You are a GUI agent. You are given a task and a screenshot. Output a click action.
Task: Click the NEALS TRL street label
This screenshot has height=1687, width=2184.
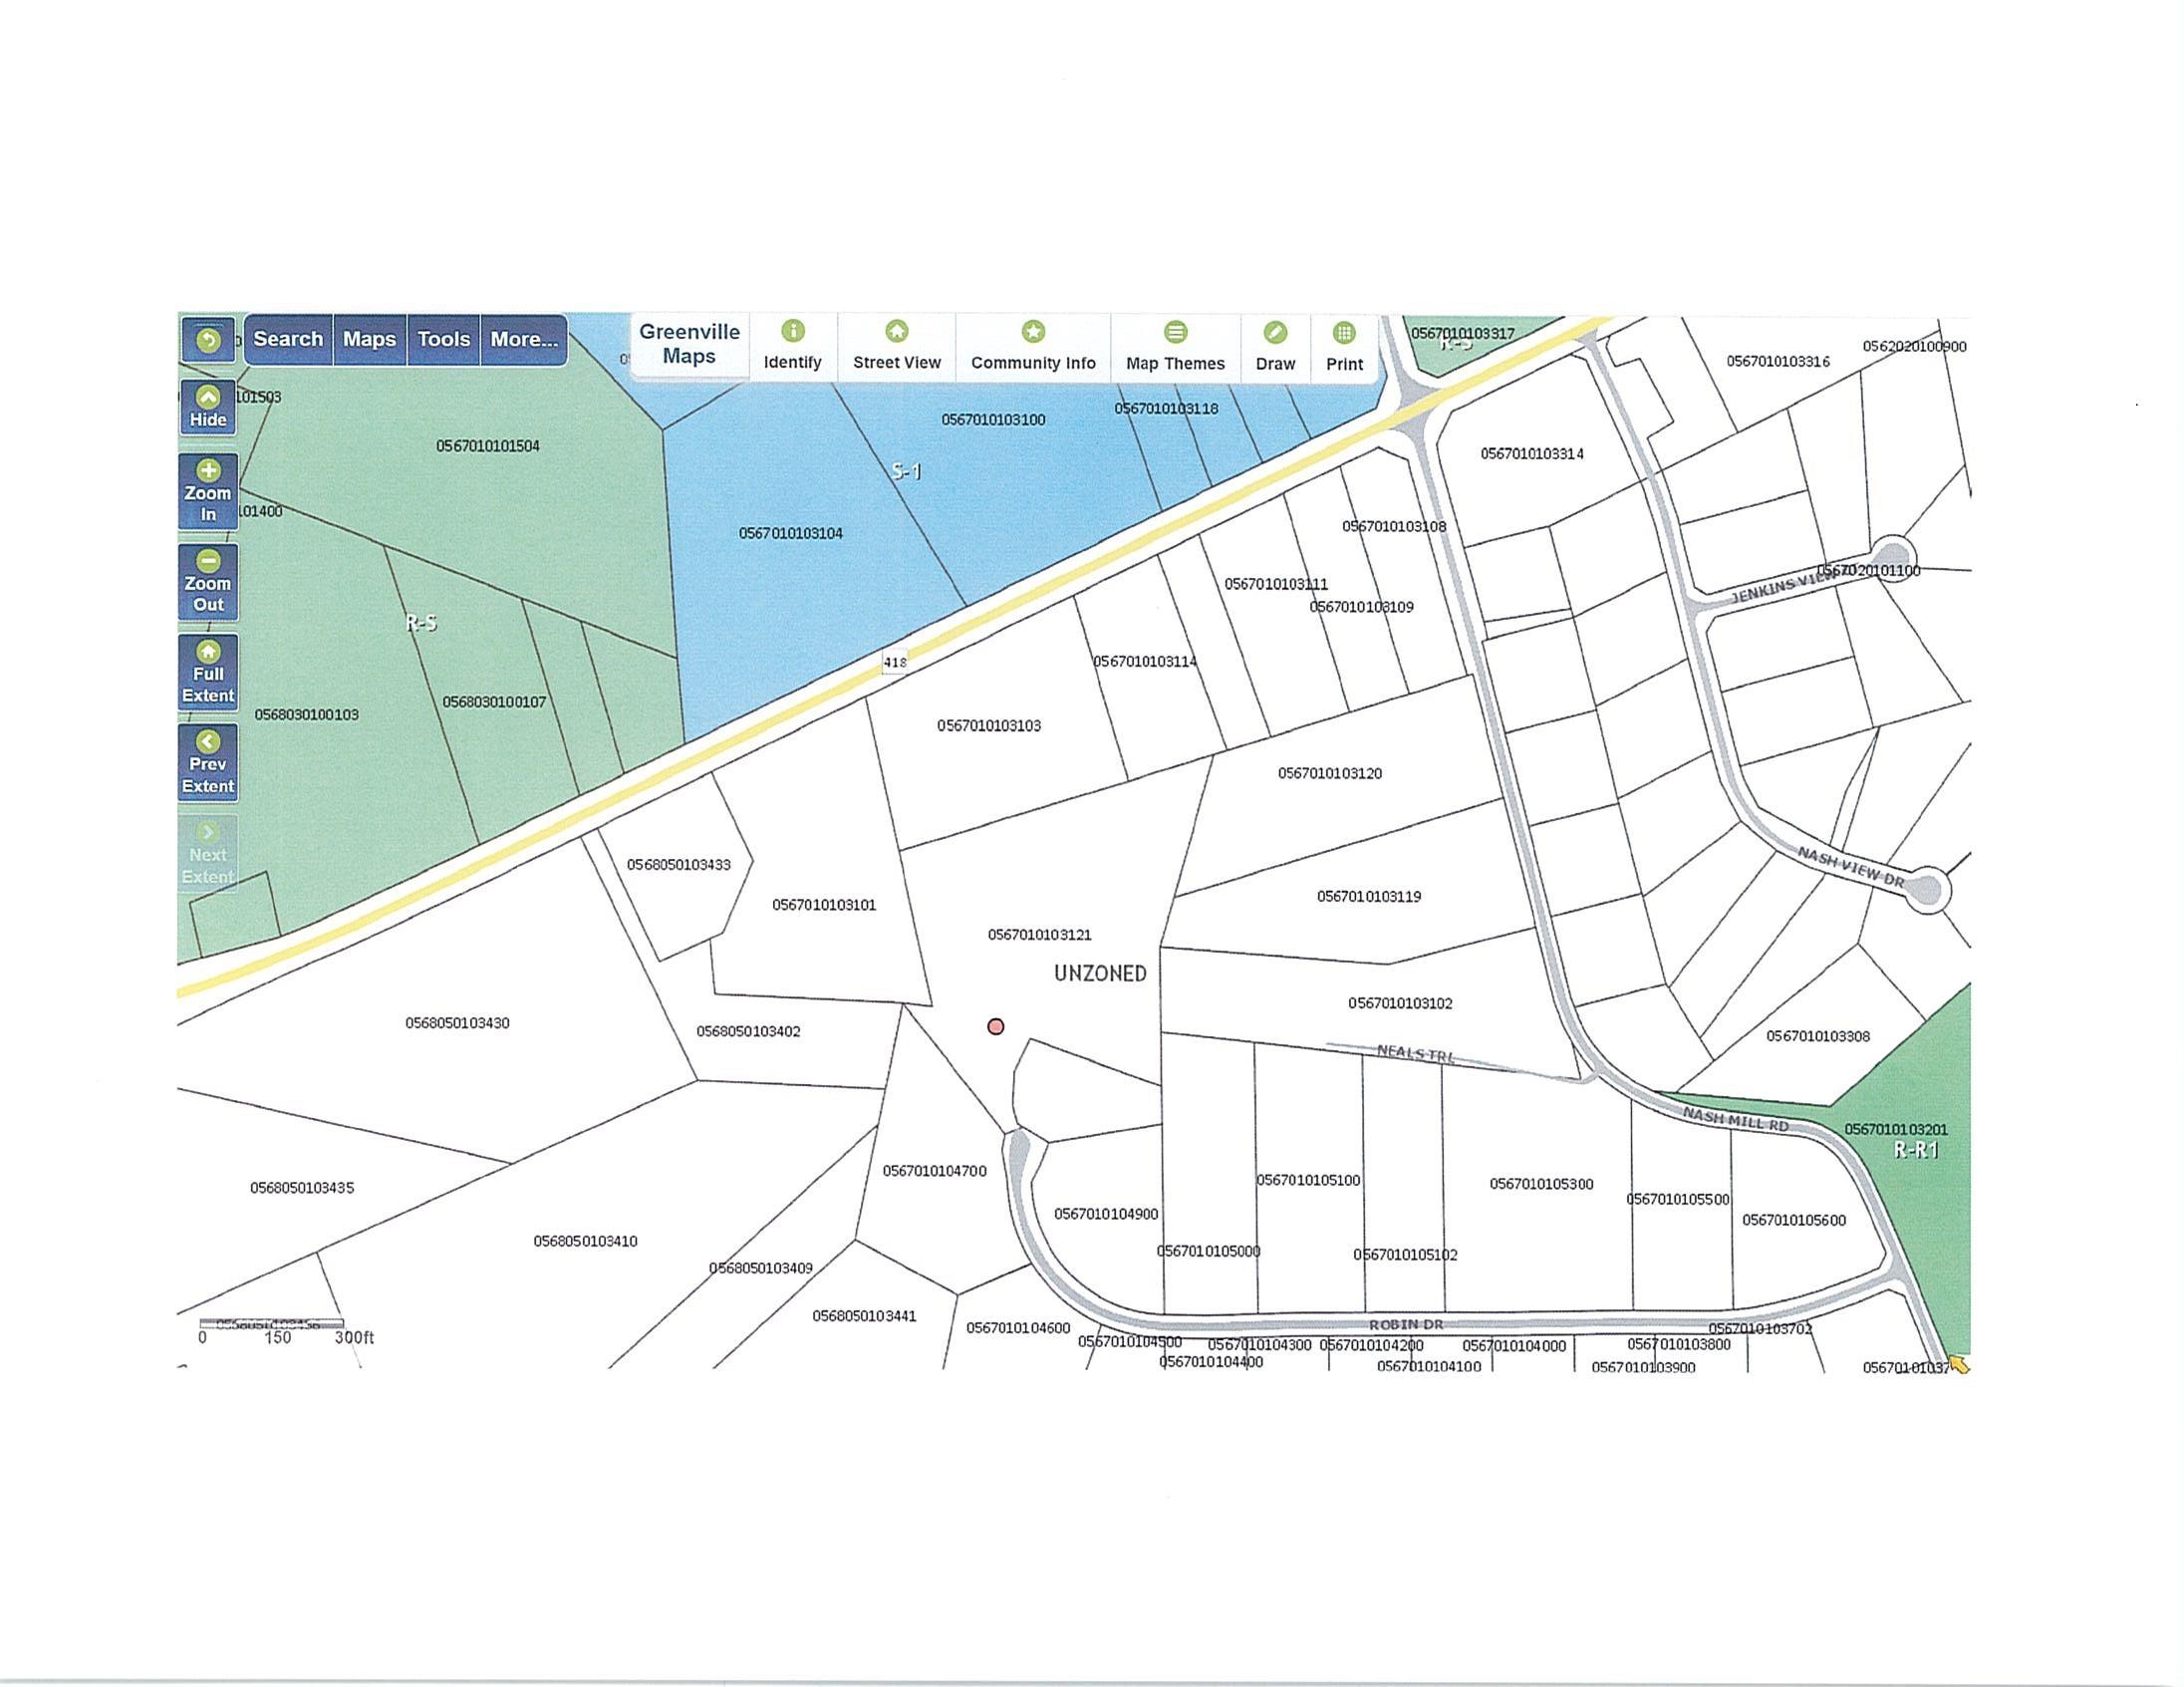tap(1416, 1053)
